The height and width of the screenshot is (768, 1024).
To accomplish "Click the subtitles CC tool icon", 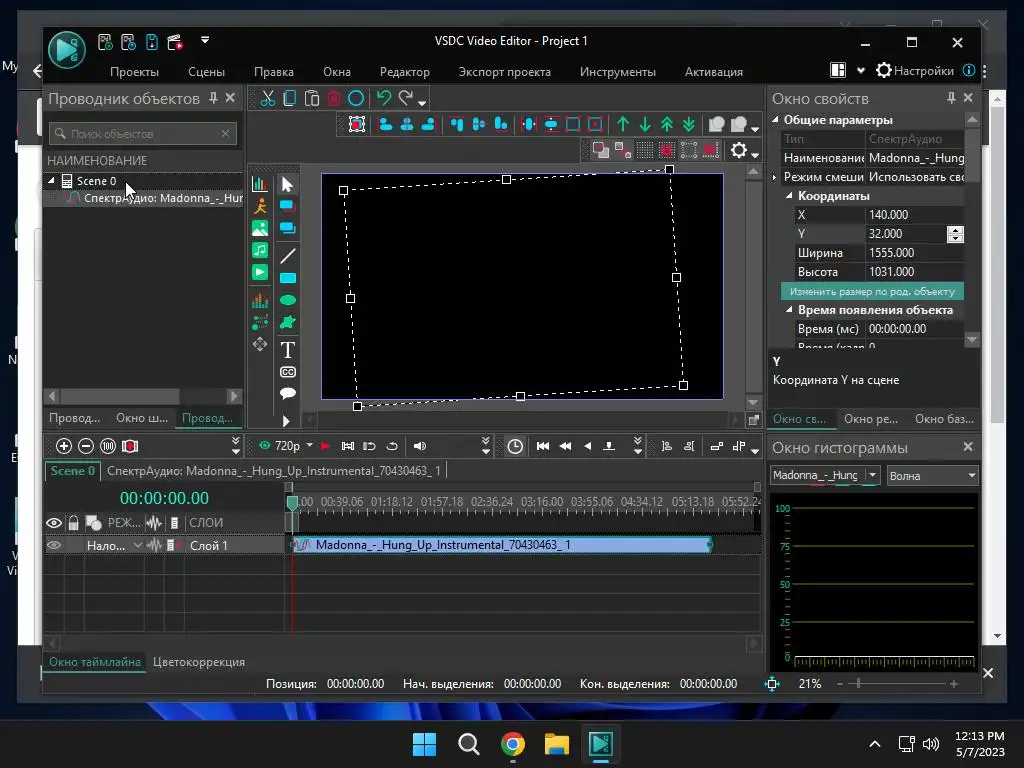I will coord(287,372).
